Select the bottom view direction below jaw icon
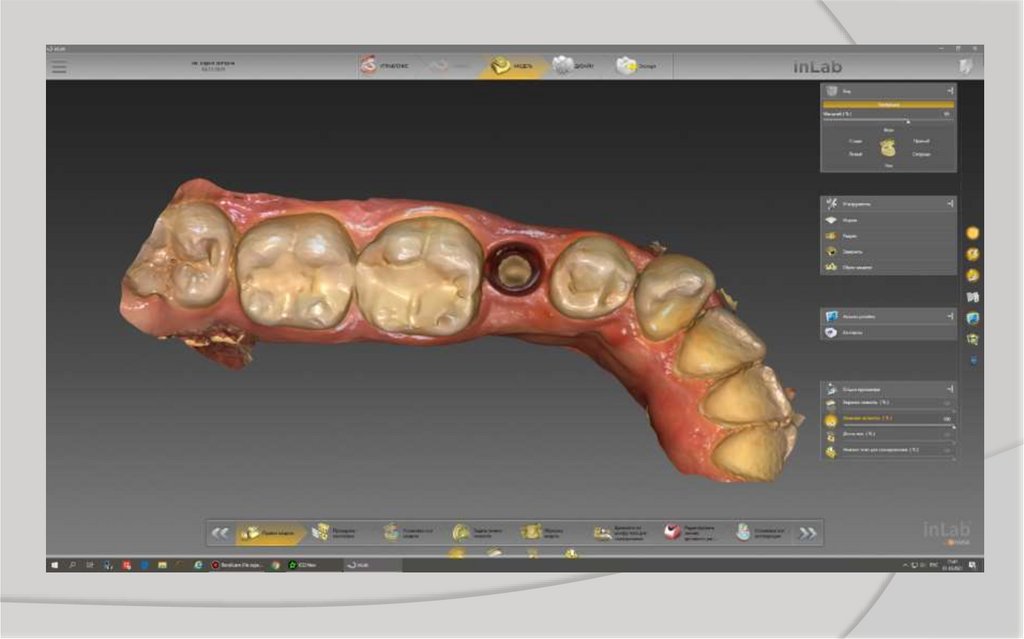Image resolution: width=1024 pixels, height=639 pixels. coord(888,166)
